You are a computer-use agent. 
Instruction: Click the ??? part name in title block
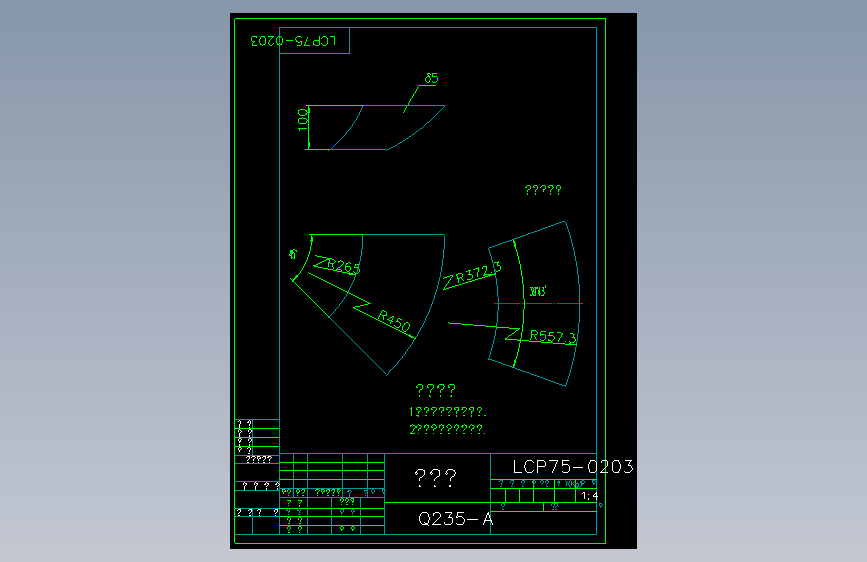click(x=436, y=477)
